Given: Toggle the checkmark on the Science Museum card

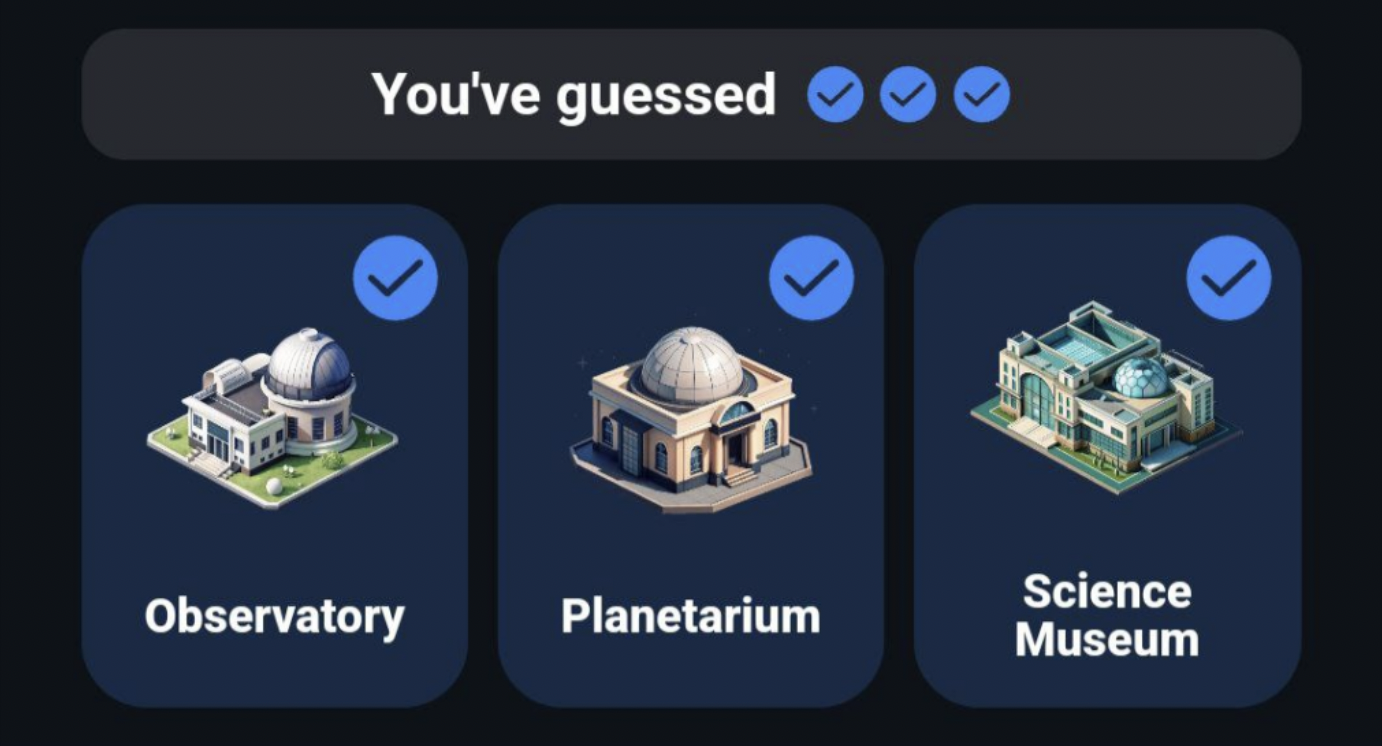Looking at the screenshot, I should click(1228, 278).
